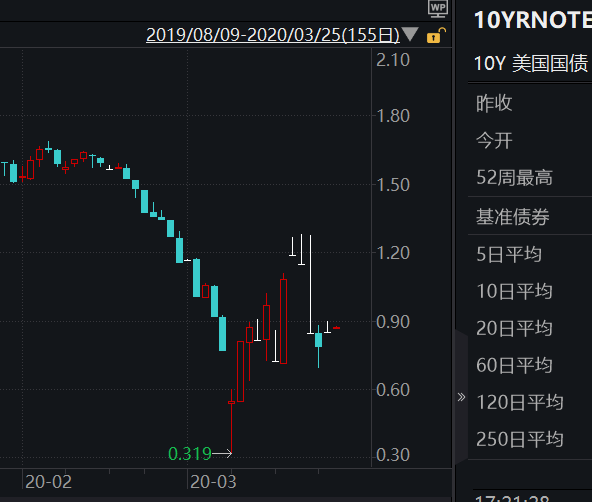Select the 60日平均 row
The height and width of the screenshot is (502, 592).
point(530,365)
